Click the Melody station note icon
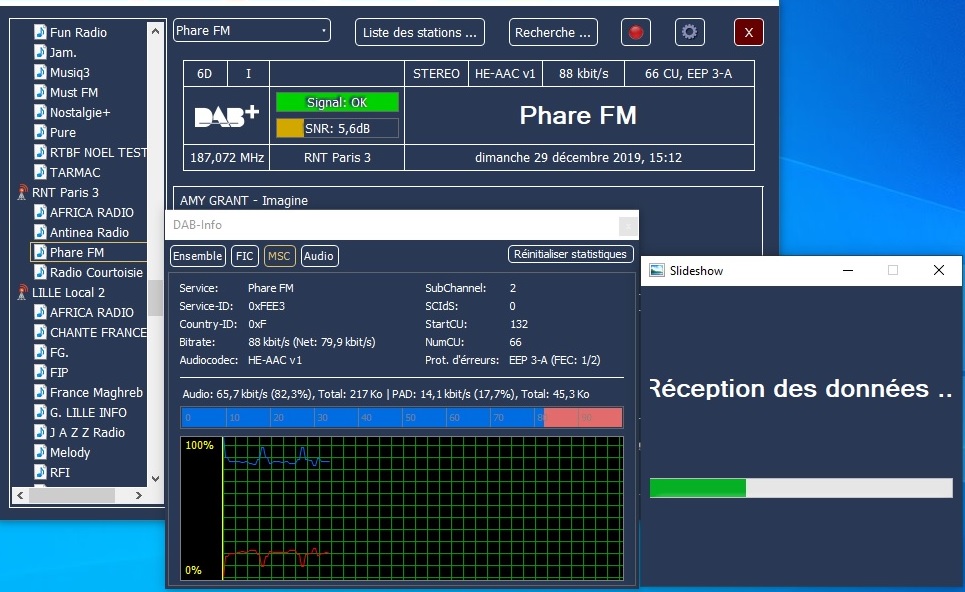Image resolution: width=965 pixels, height=592 pixels. [40, 452]
